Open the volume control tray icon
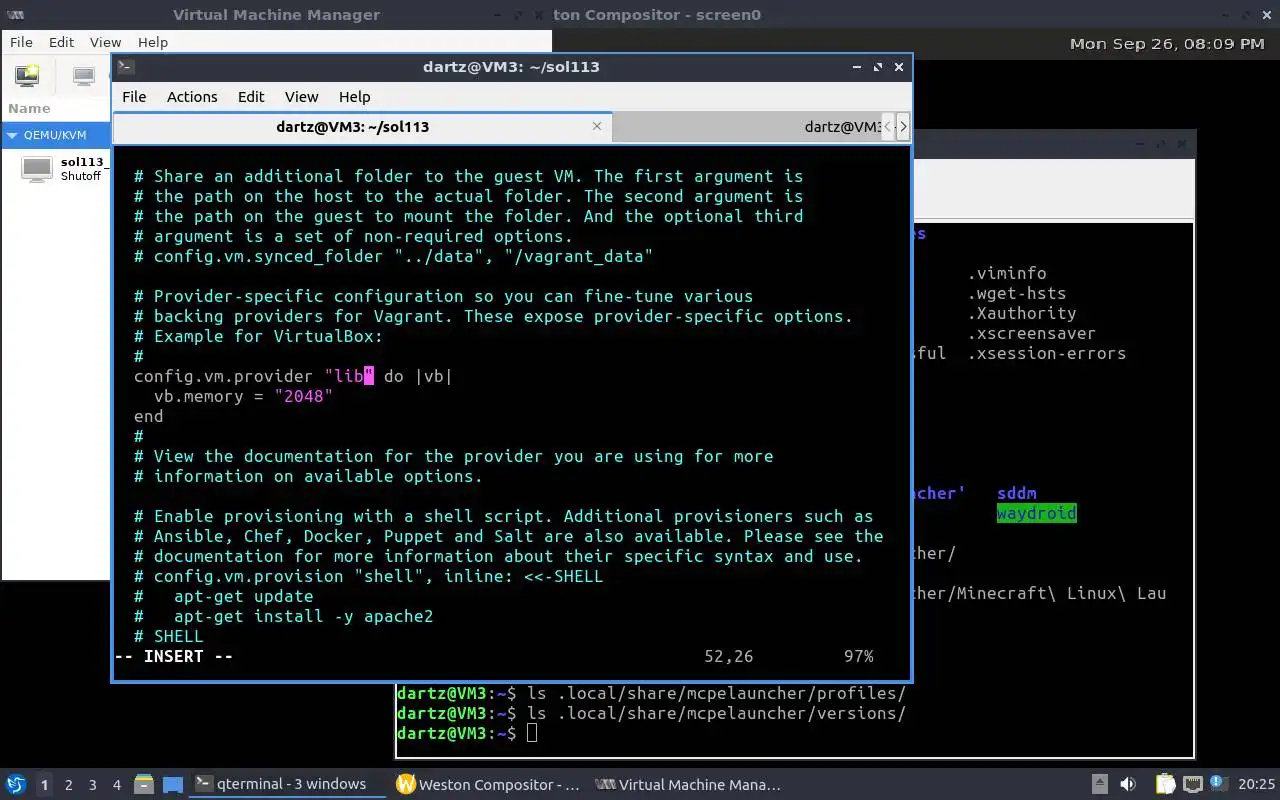This screenshot has height=800, width=1280. click(1128, 784)
